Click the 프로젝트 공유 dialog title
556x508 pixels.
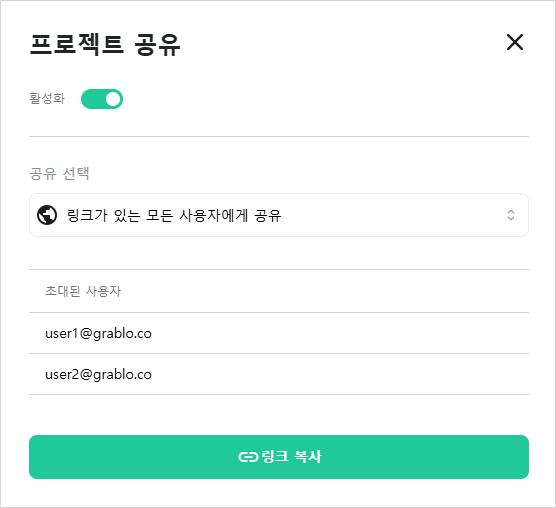pos(105,45)
